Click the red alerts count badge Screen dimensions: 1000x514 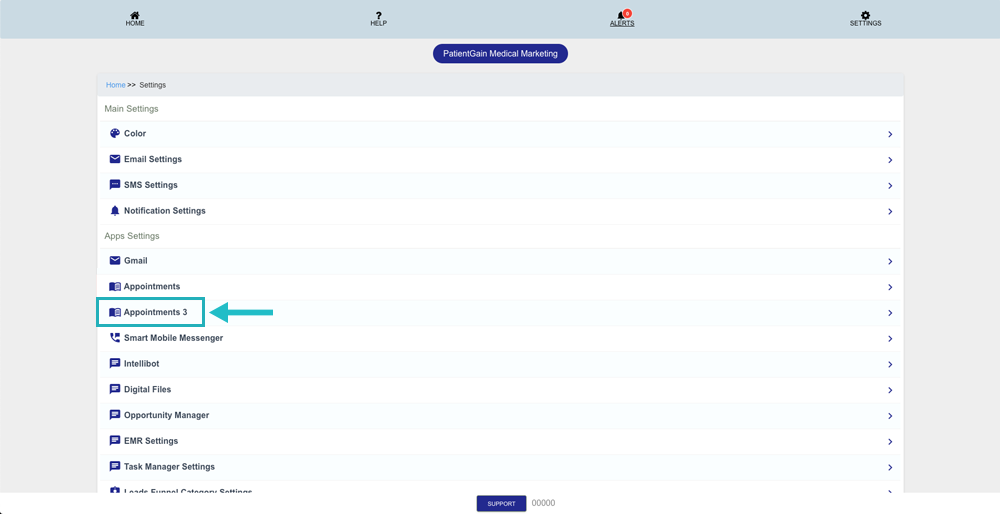(628, 13)
